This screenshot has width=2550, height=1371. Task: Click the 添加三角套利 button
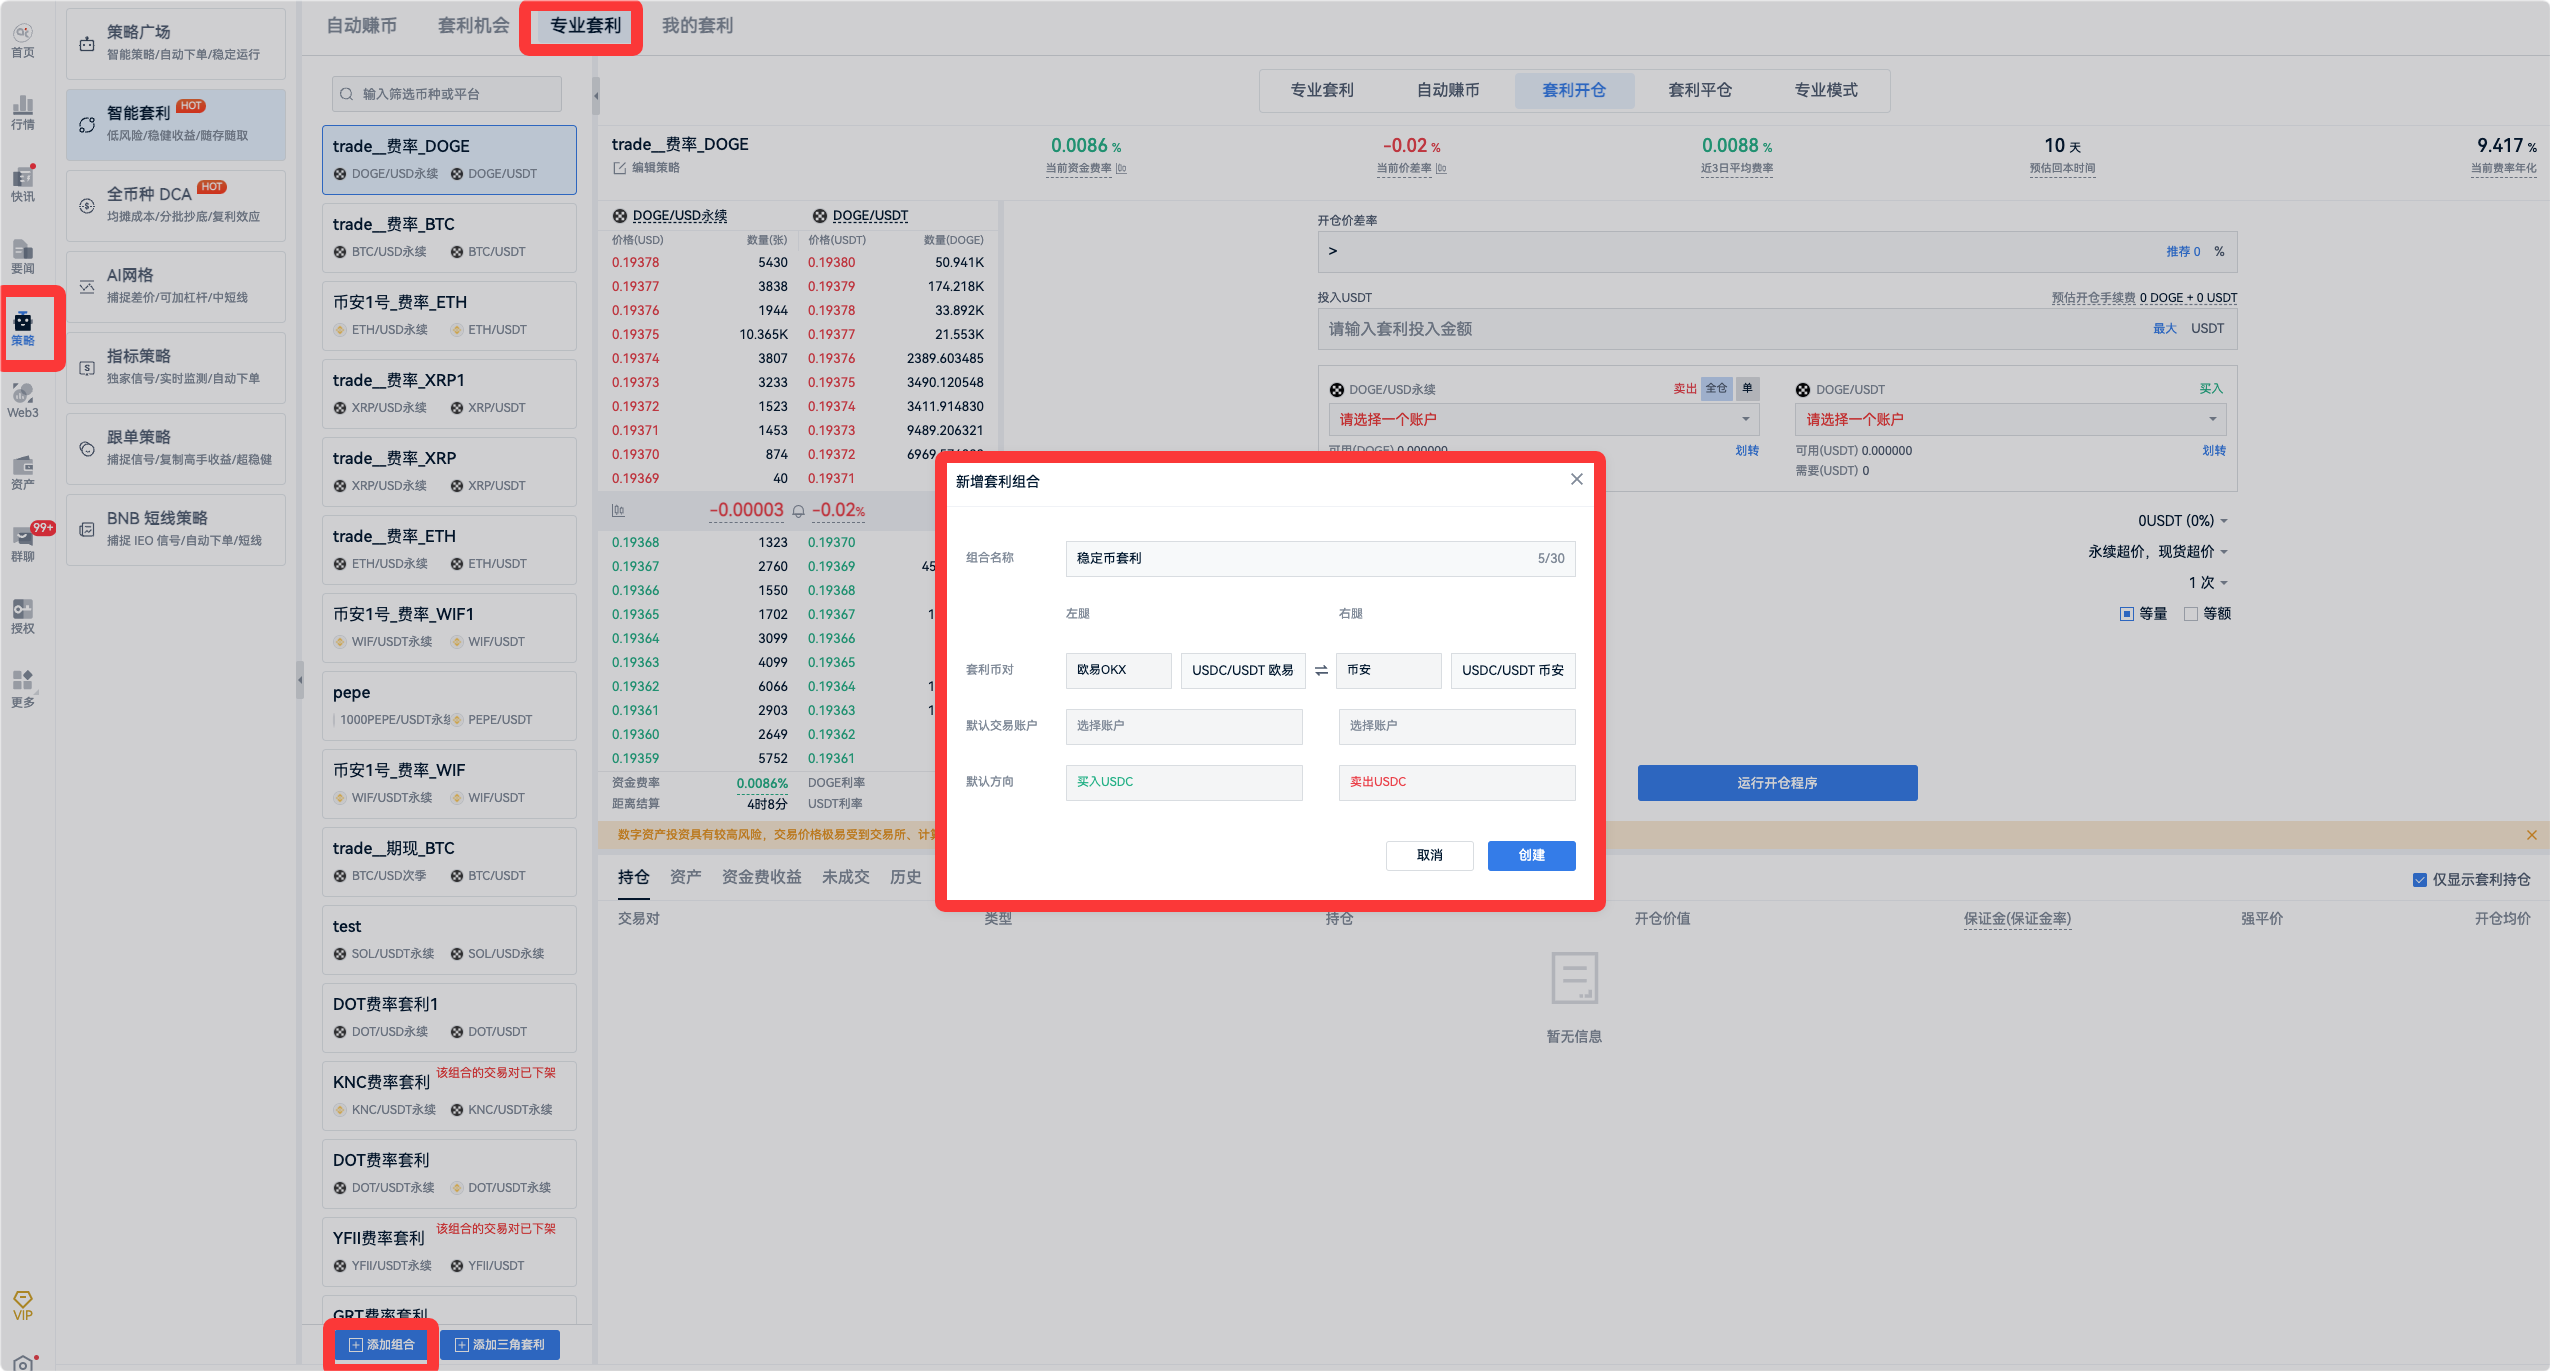tap(500, 1345)
